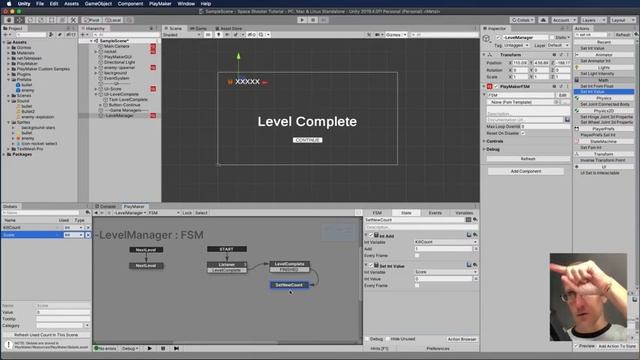The image size is (640, 360).
Task: Select the Rotate tool in Unity toolbar
Action: tap(30, 20)
